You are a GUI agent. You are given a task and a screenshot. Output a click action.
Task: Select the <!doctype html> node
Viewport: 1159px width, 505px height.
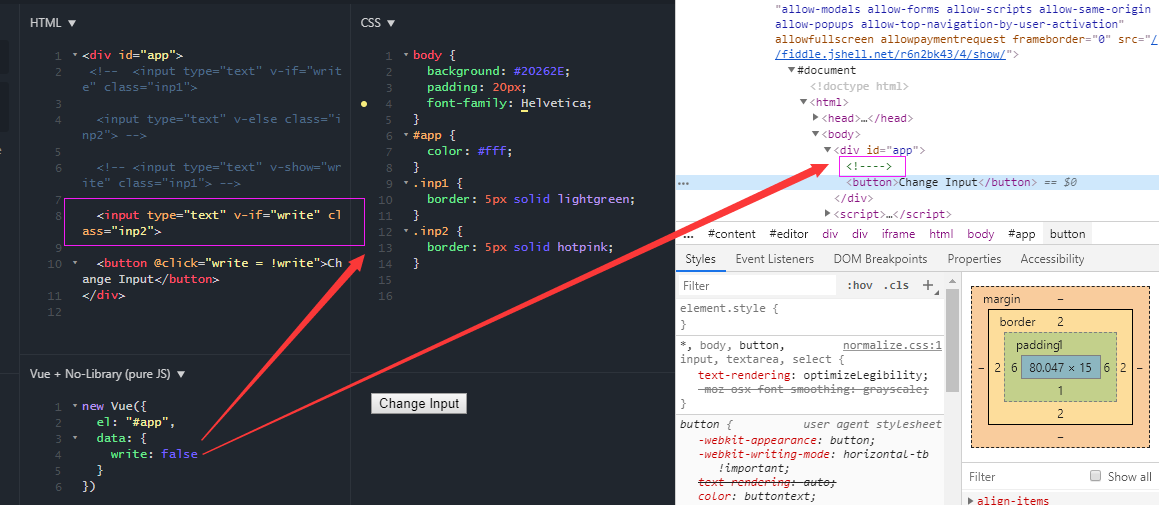(x=859, y=86)
